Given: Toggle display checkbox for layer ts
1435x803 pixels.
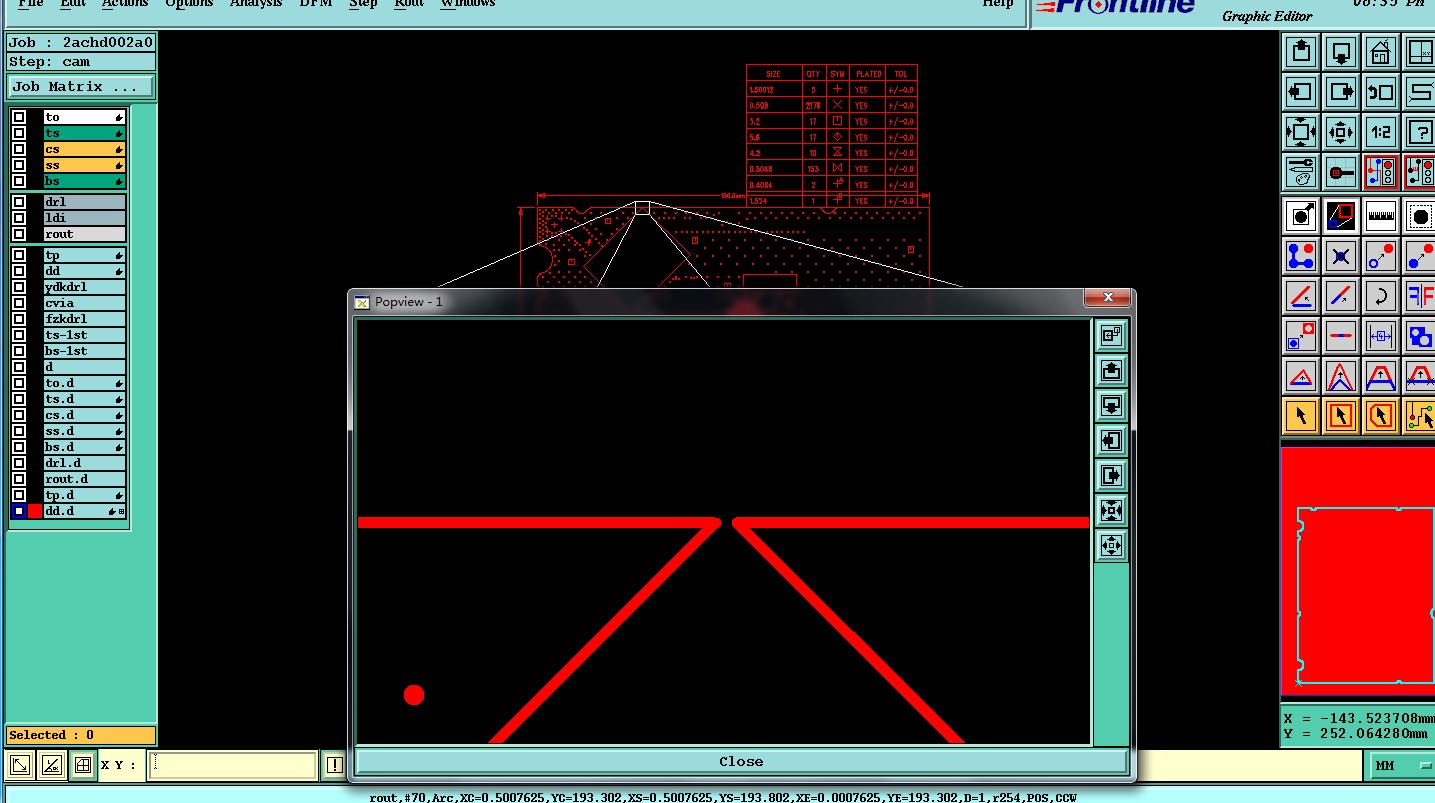Looking at the screenshot, I should pyautogui.click(x=19, y=133).
